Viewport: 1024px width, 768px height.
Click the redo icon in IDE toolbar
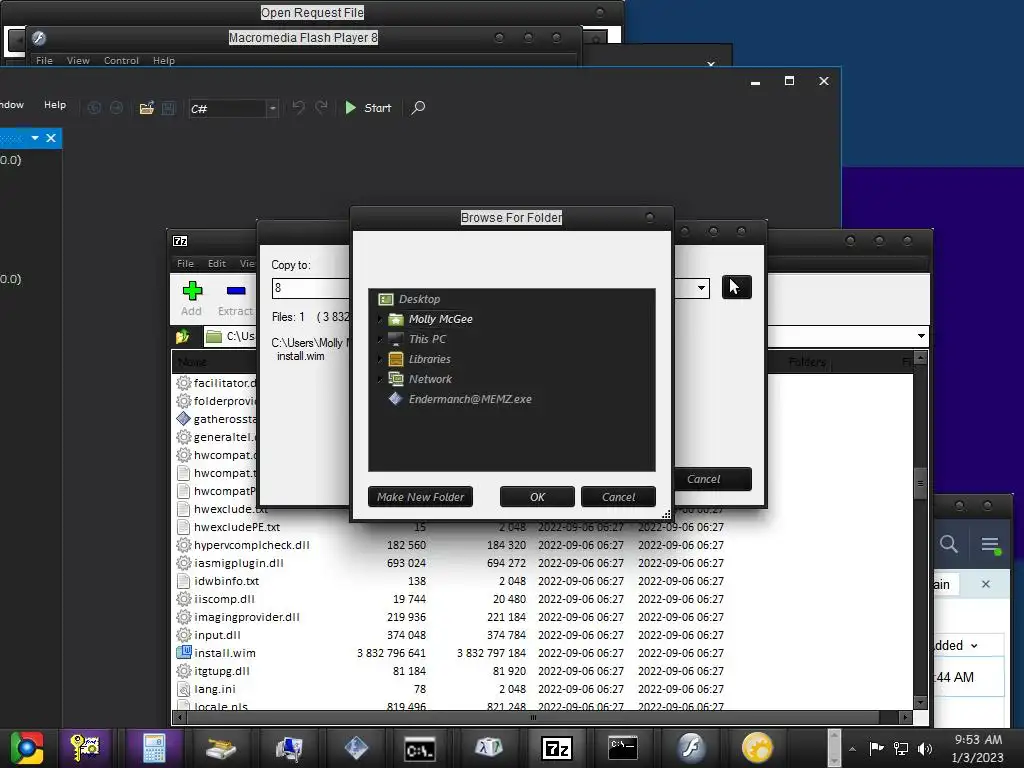(321, 108)
